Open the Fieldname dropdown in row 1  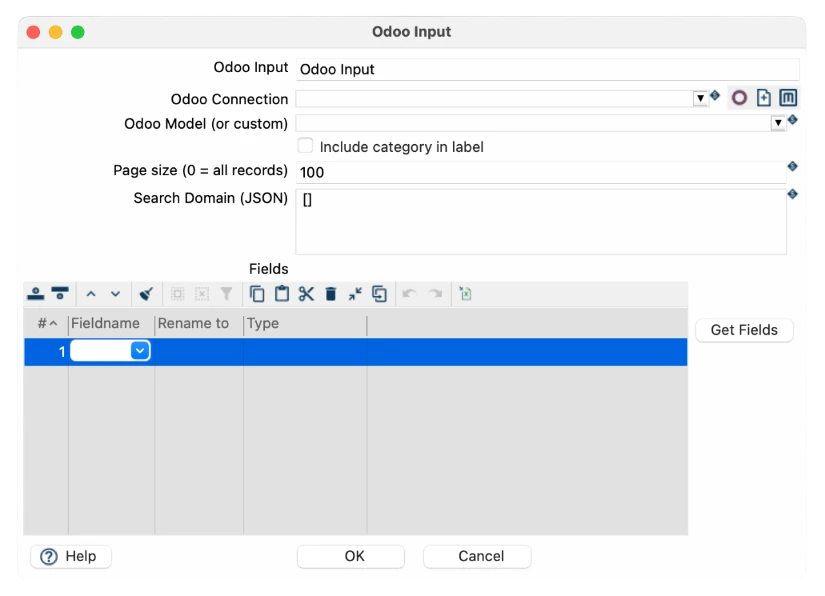(x=140, y=351)
